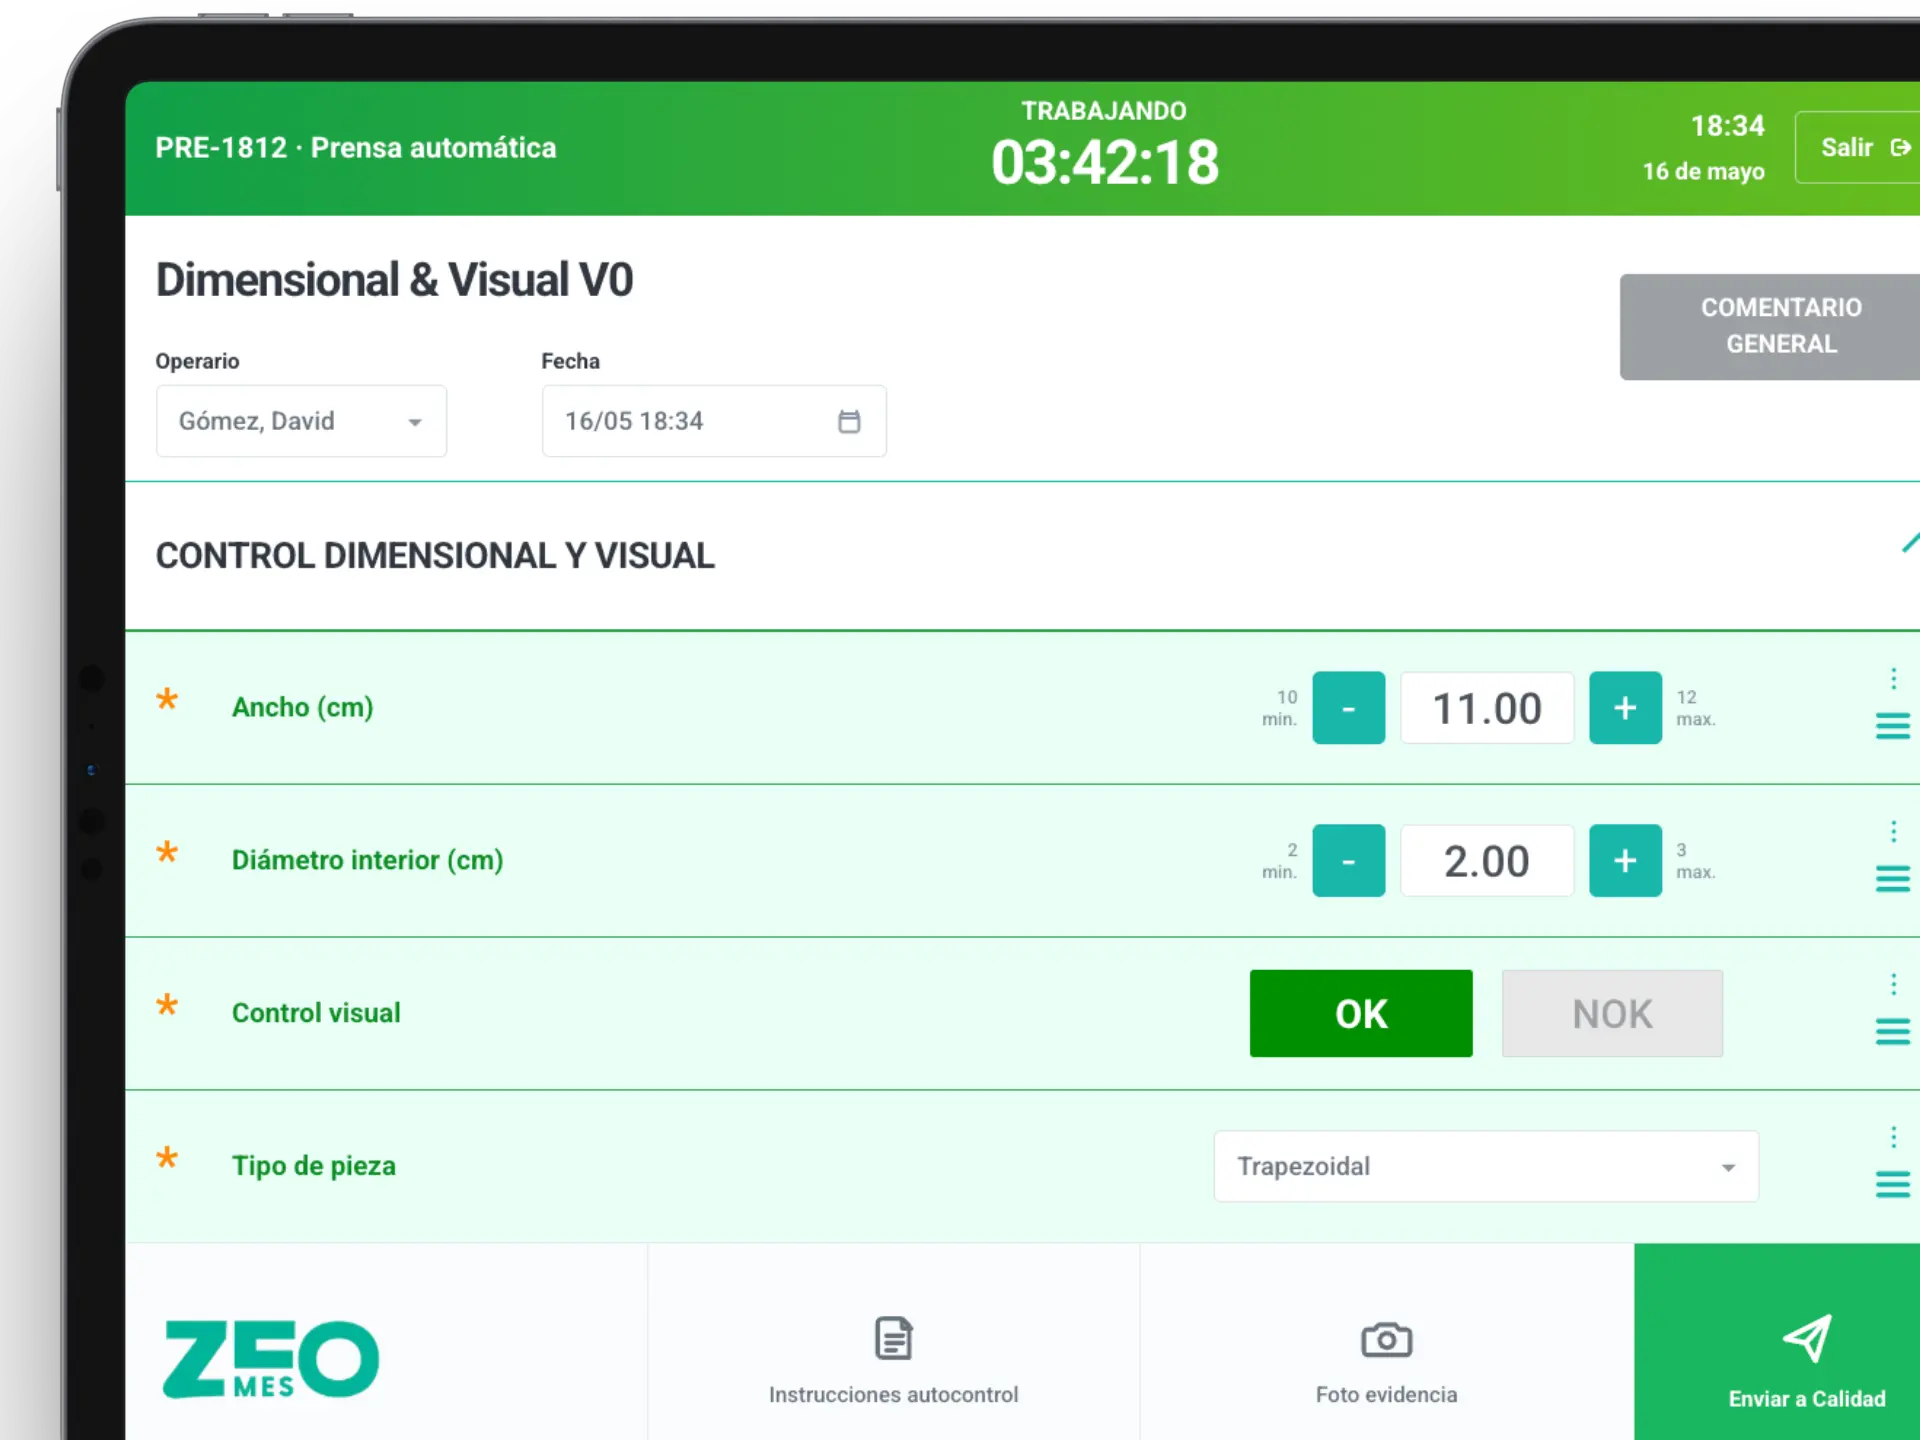The width and height of the screenshot is (1920, 1440).
Task: Open the Operario dropdown showing Gómez, David
Action: (301, 421)
